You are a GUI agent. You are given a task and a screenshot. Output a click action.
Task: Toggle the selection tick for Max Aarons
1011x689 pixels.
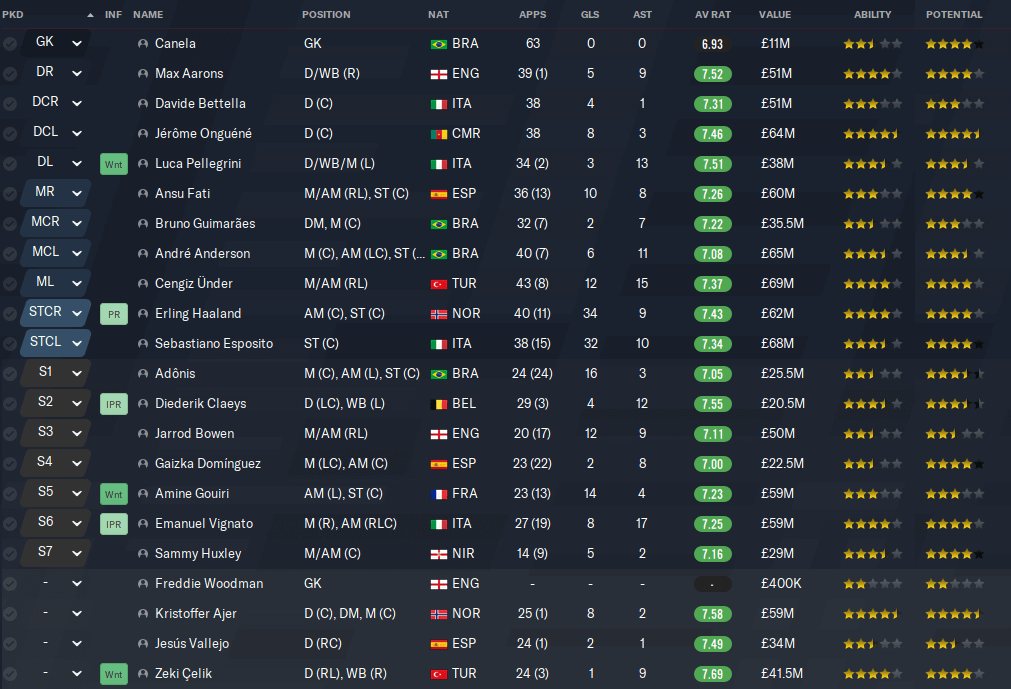10,74
